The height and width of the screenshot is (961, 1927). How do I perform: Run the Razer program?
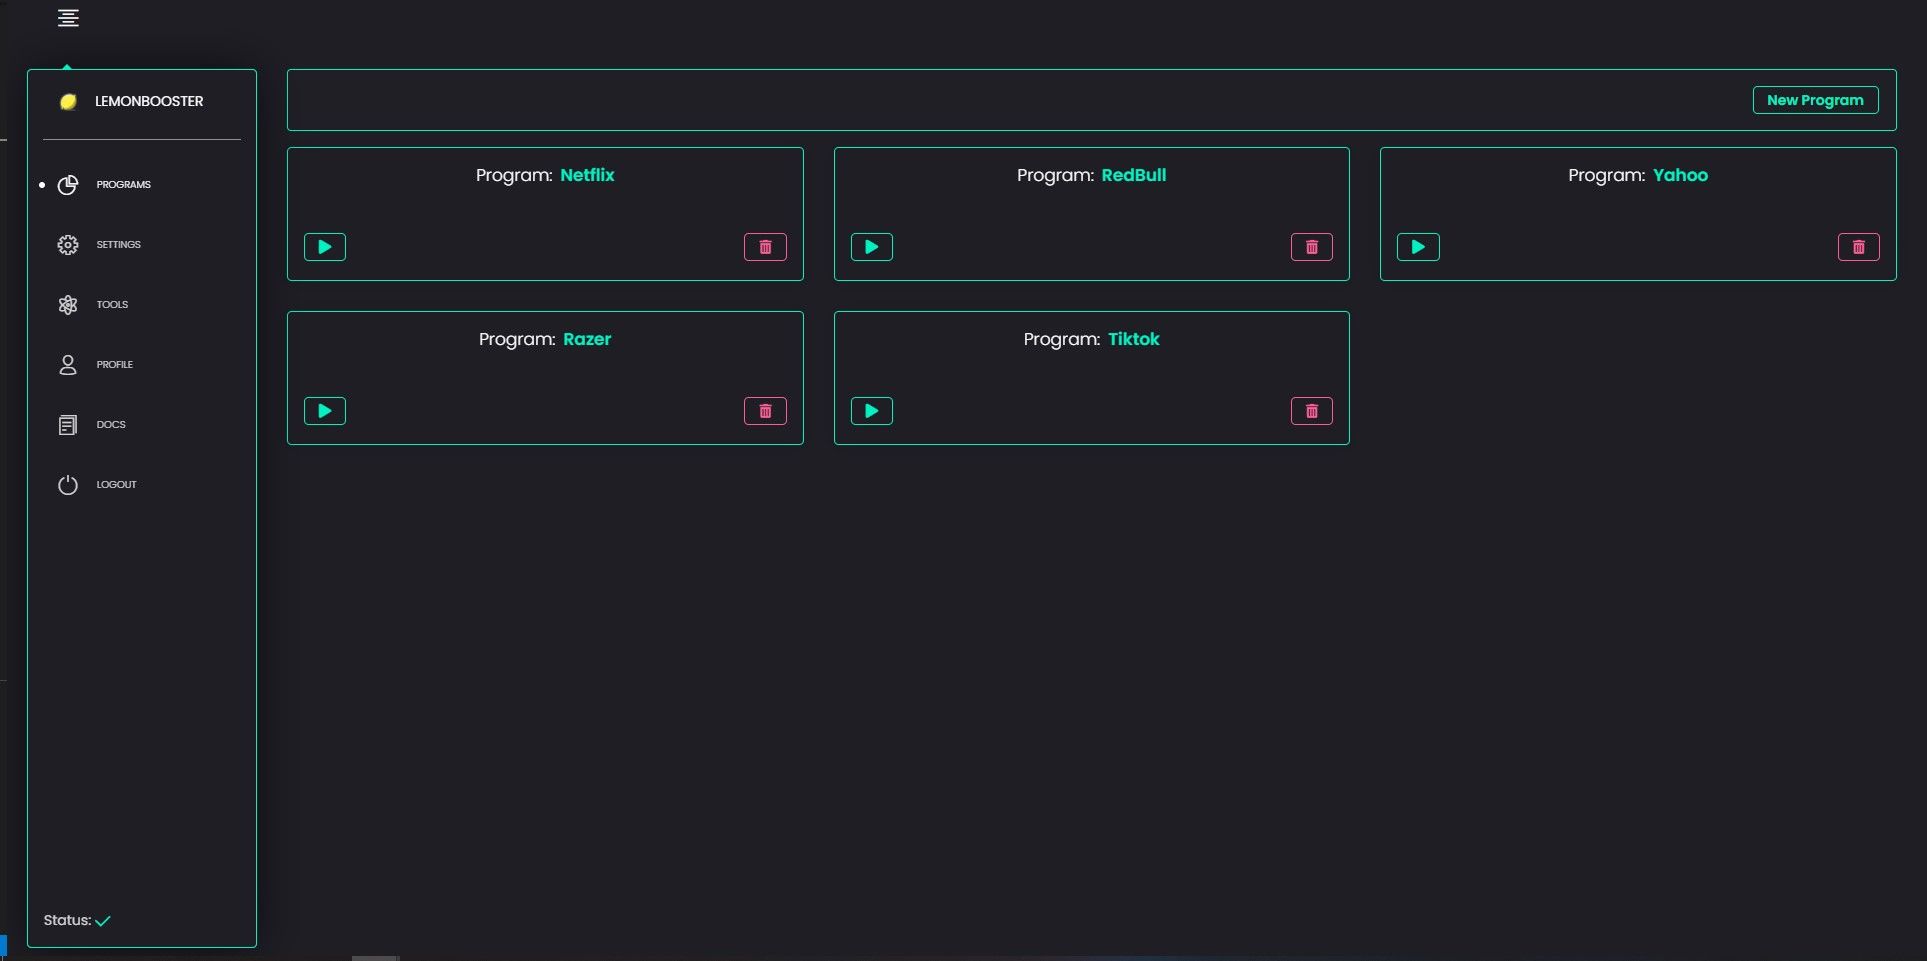pos(325,411)
